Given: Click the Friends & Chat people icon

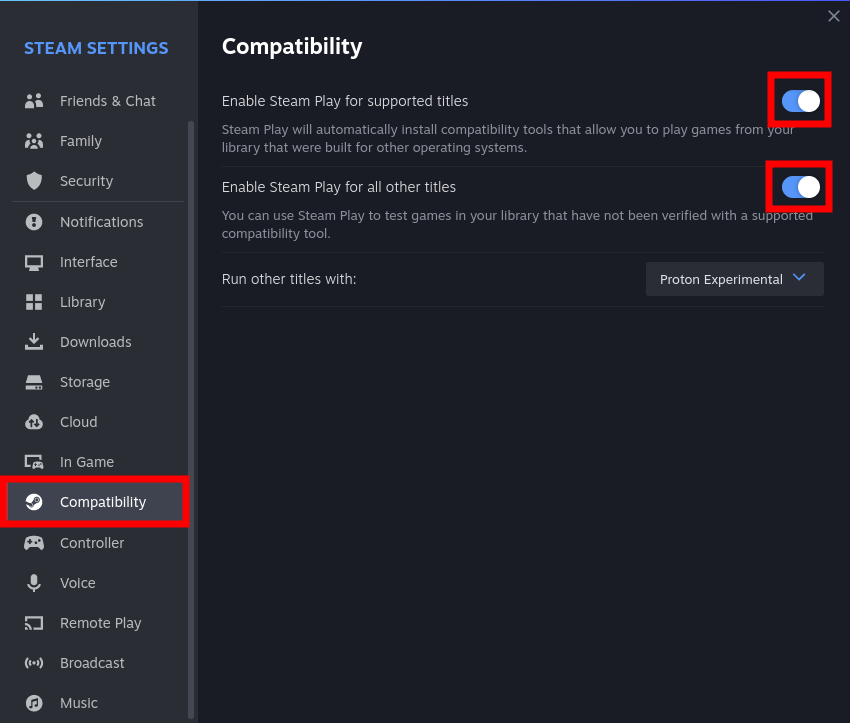Looking at the screenshot, I should click(x=34, y=101).
